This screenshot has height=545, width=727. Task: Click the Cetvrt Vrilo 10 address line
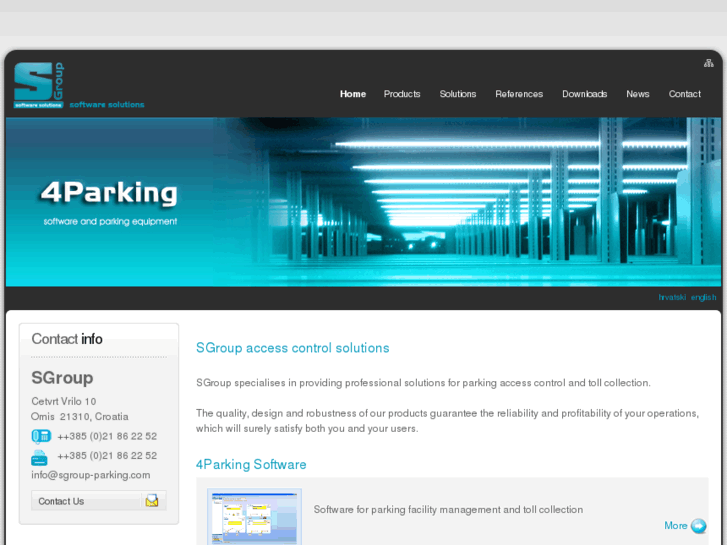64,401
